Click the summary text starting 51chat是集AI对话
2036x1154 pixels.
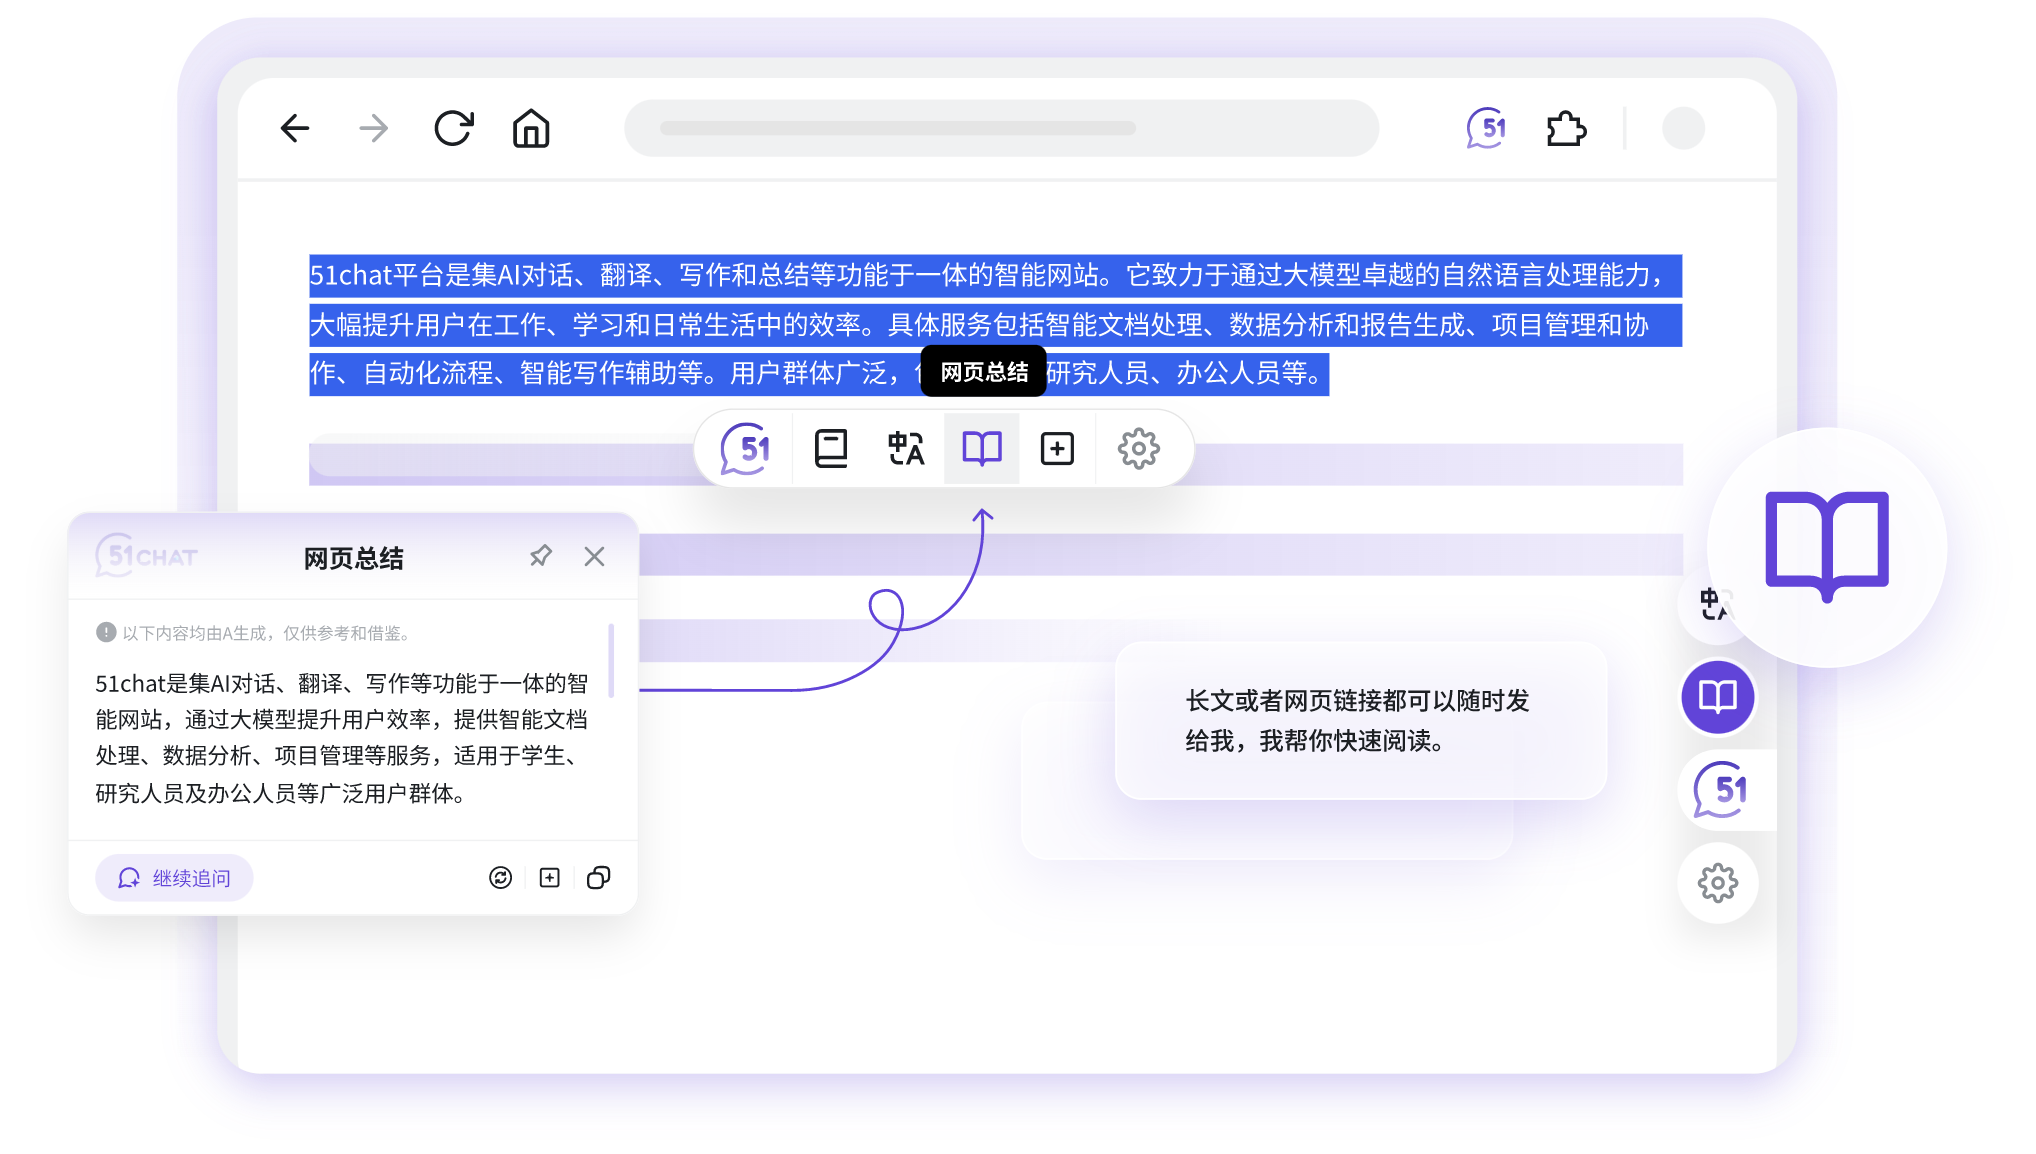tap(343, 738)
